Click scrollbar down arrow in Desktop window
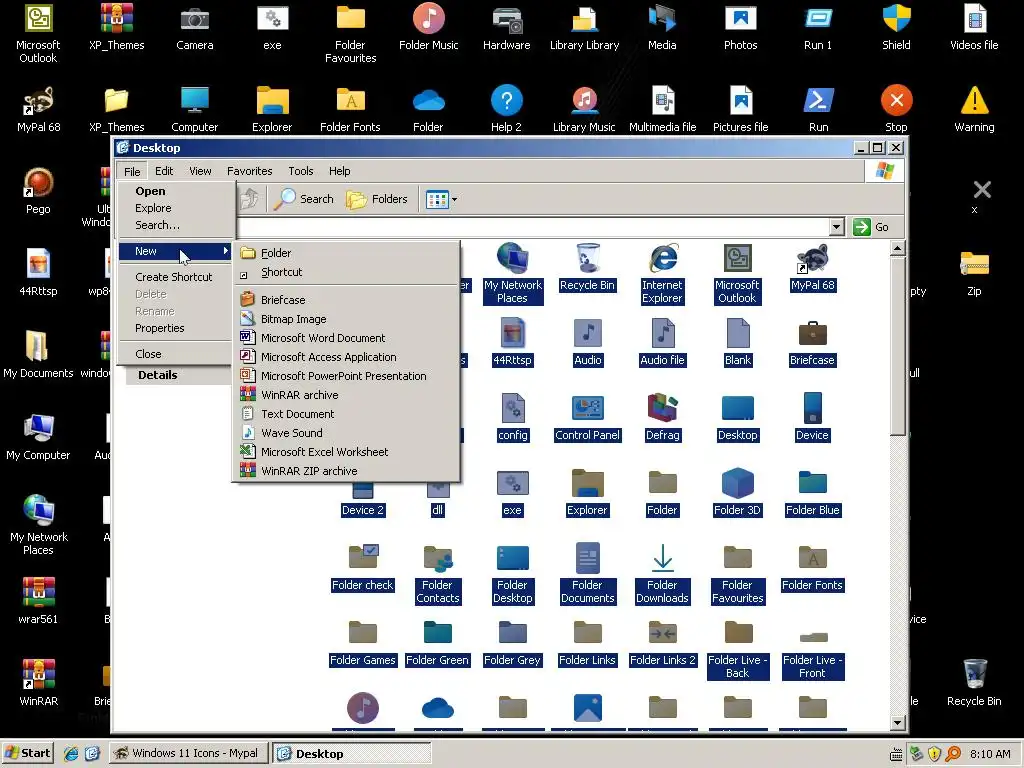Viewport: 1024px width, 768px height. coord(897,722)
